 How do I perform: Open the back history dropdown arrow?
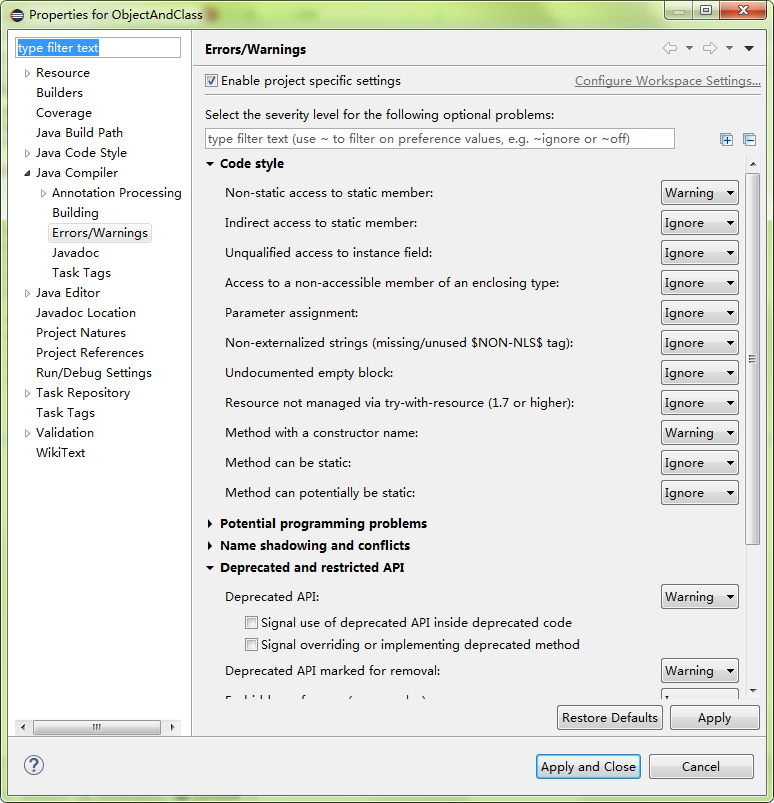689,48
